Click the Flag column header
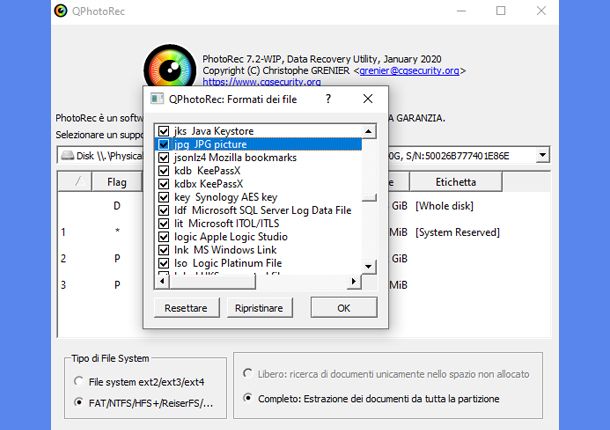This screenshot has width=610, height=430. click(x=117, y=182)
